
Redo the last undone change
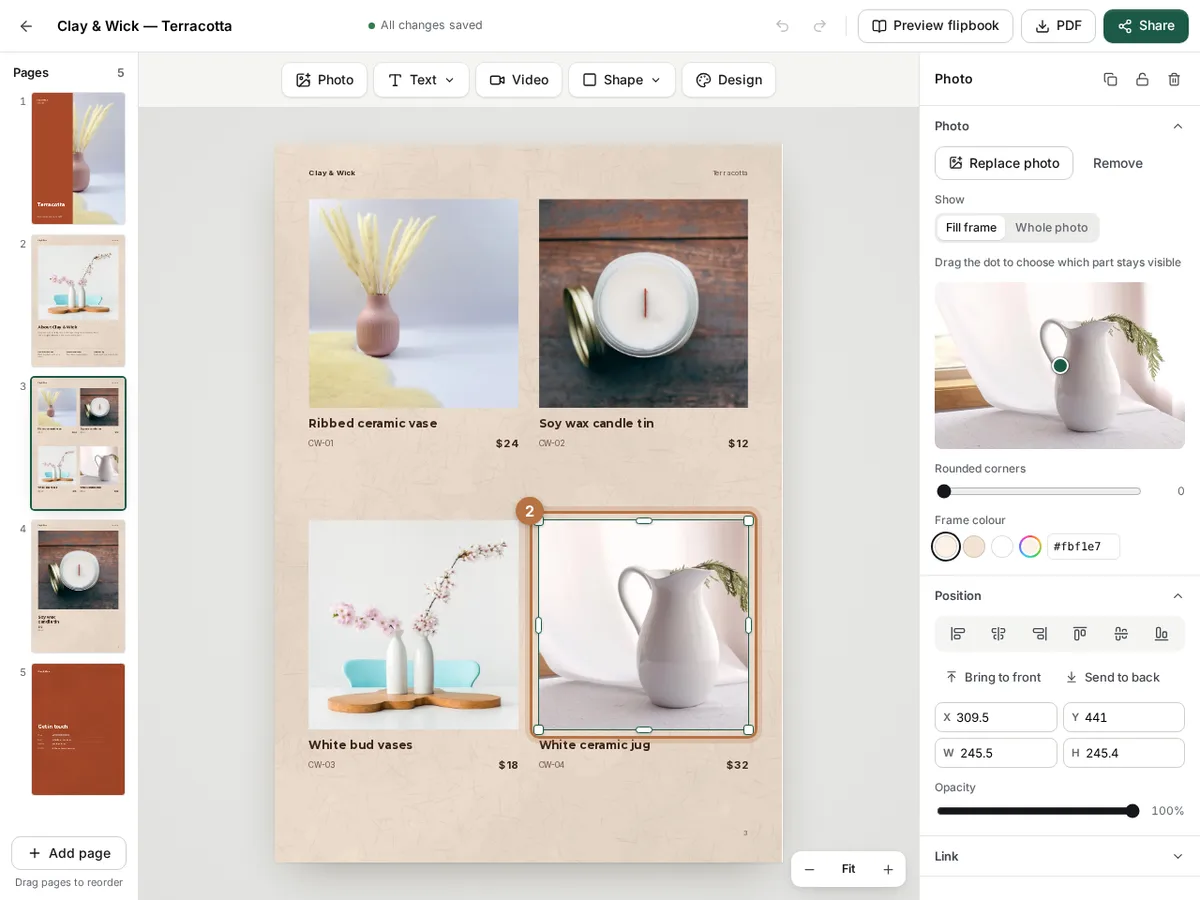(820, 26)
